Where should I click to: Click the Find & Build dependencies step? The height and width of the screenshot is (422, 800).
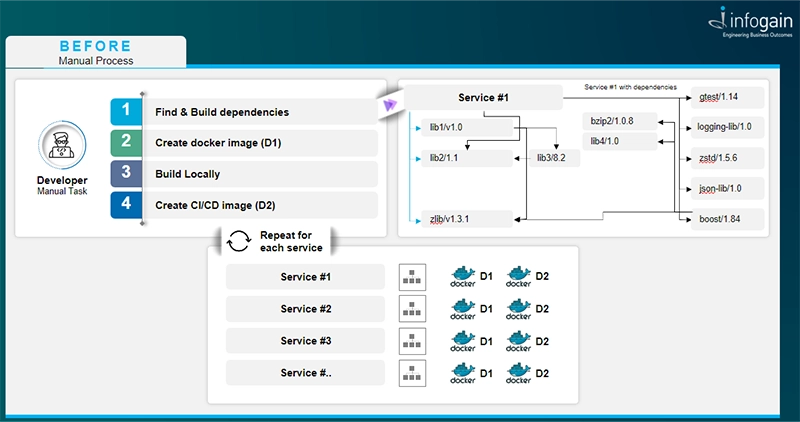point(260,112)
